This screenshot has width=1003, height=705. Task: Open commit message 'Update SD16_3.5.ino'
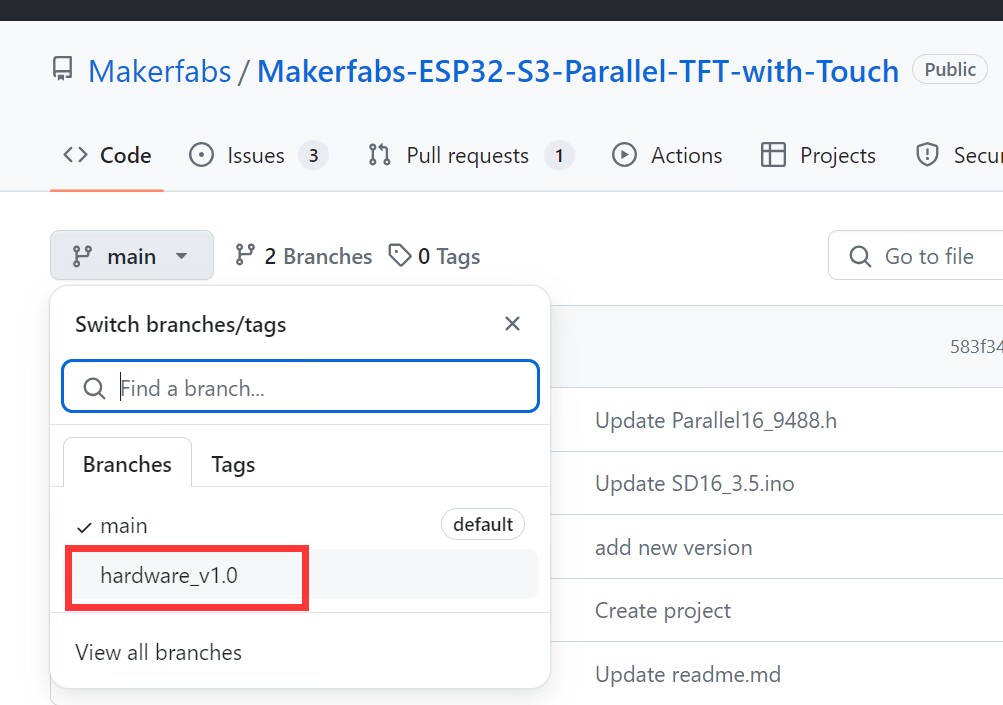(x=695, y=484)
